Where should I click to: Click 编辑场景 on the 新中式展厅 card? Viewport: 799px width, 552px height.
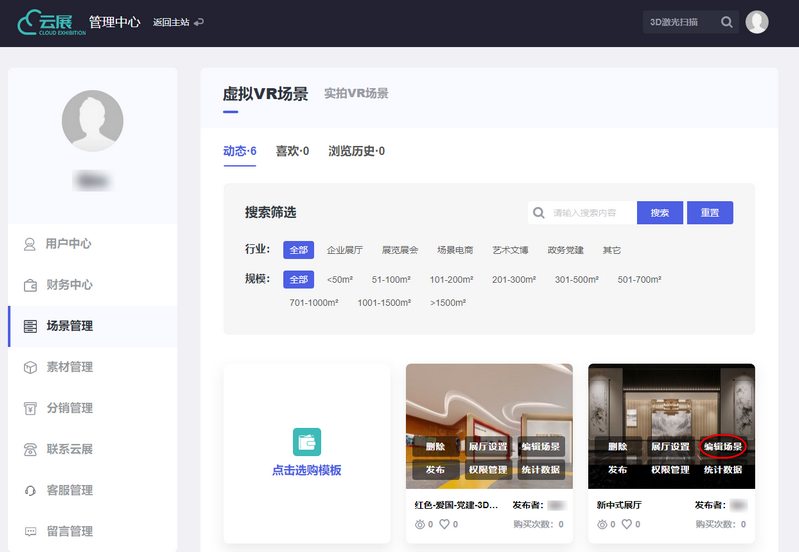tap(724, 447)
